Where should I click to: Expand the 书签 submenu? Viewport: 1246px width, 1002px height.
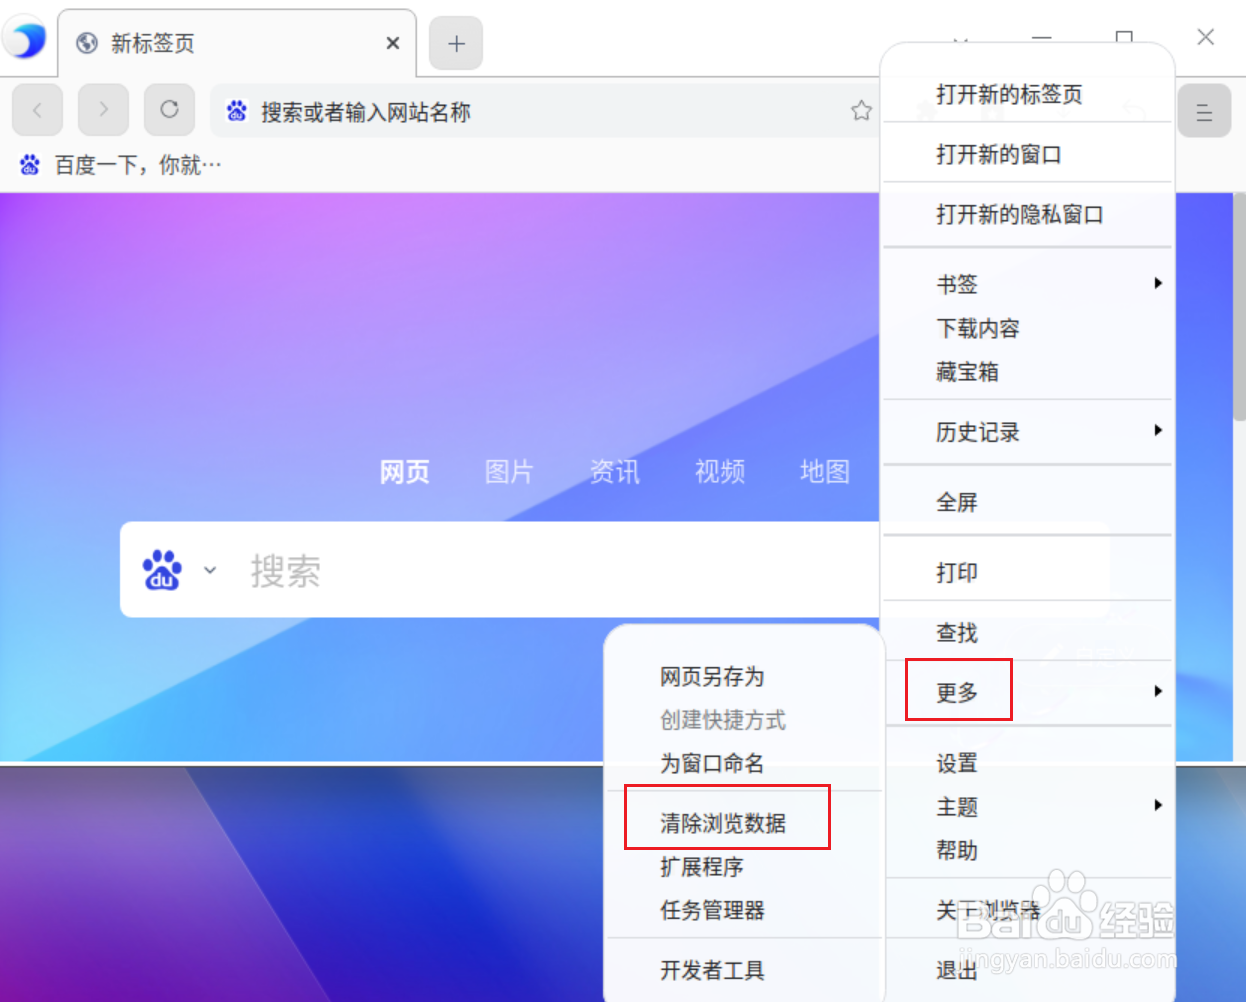point(1027,284)
